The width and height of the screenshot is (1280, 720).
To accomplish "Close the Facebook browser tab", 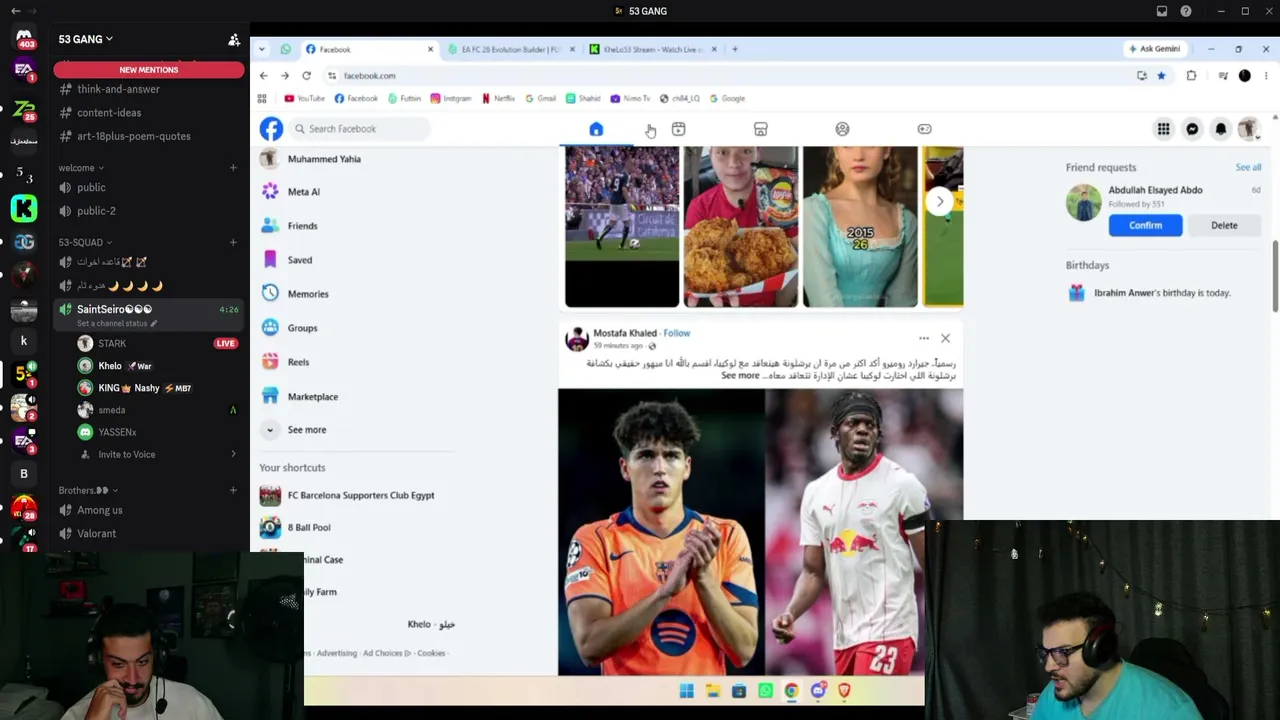I will point(431,49).
